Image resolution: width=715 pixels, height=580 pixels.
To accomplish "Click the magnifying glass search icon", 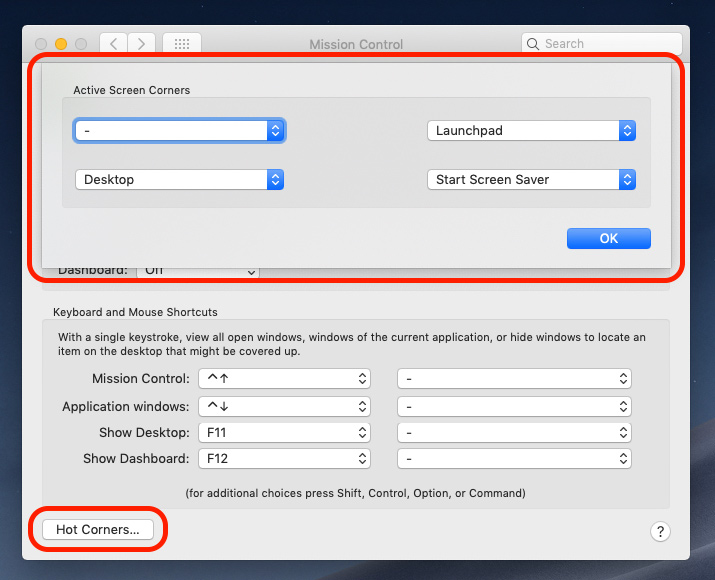I will 533,44.
